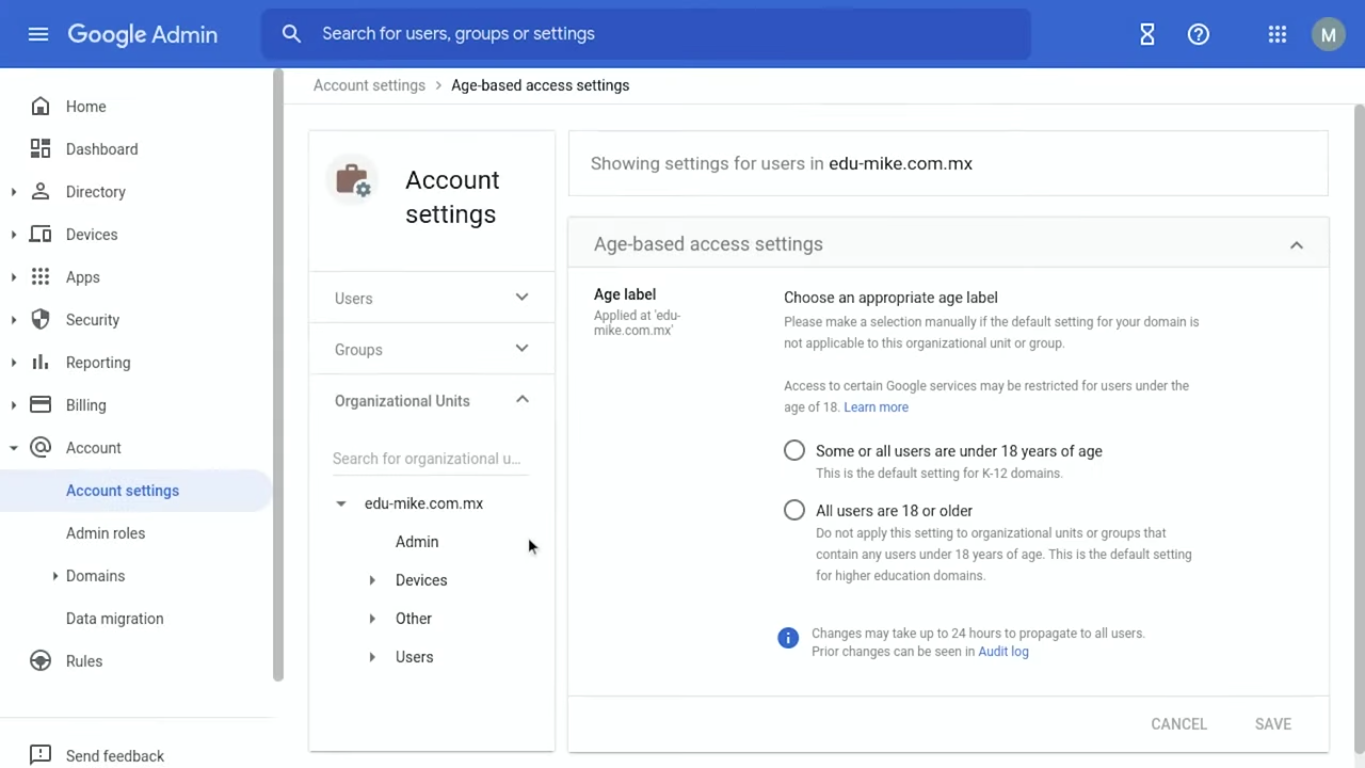The width and height of the screenshot is (1365, 768).
Task: Expand the Billing sidebar arrow
Action: [x=13, y=405]
